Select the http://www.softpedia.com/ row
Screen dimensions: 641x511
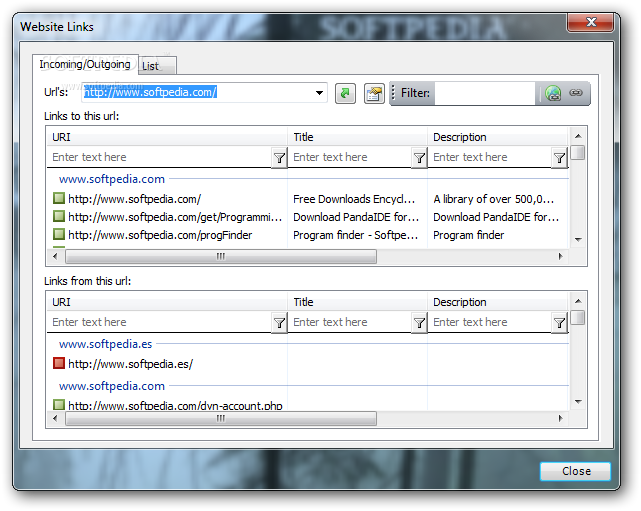307,199
